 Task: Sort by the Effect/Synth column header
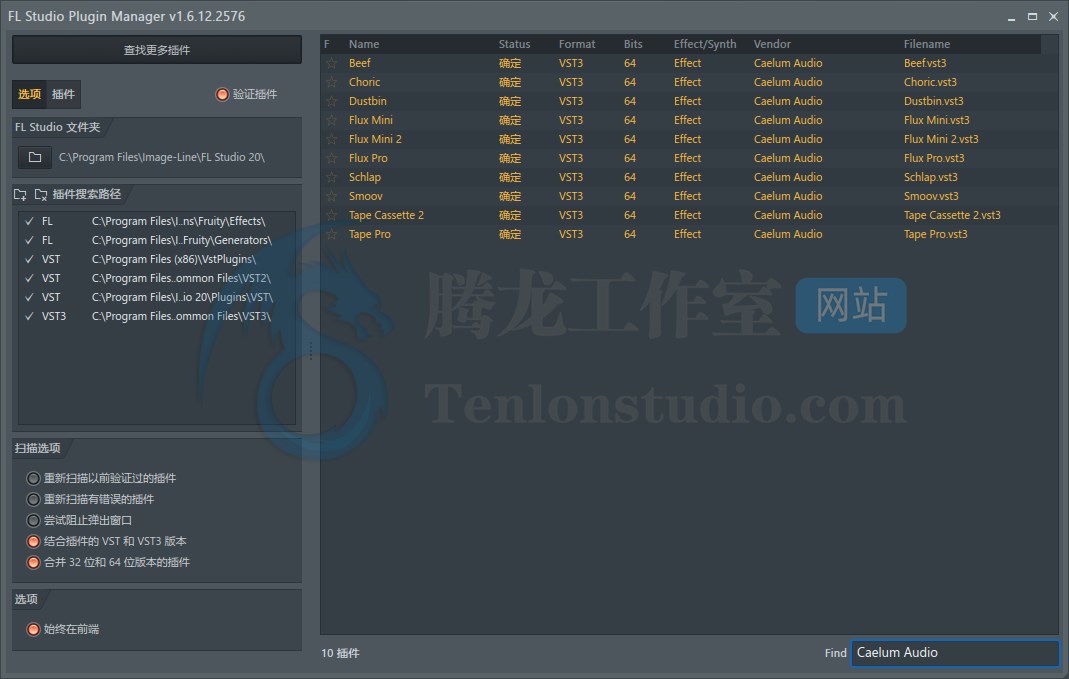tap(705, 44)
